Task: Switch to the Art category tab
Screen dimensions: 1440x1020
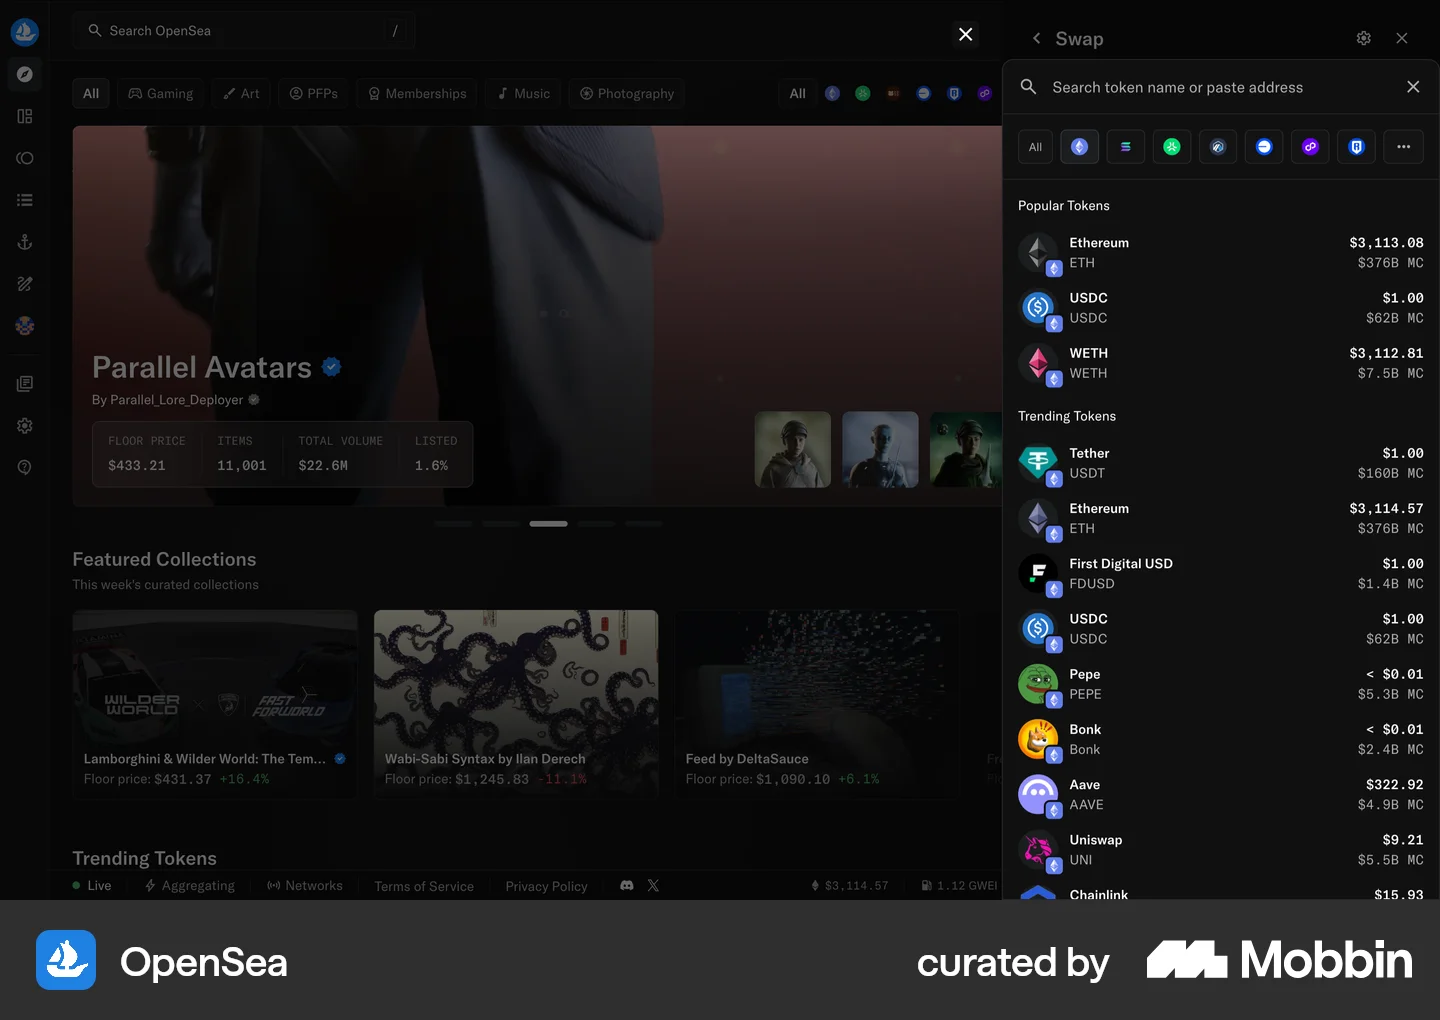Action: pos(241,93)
